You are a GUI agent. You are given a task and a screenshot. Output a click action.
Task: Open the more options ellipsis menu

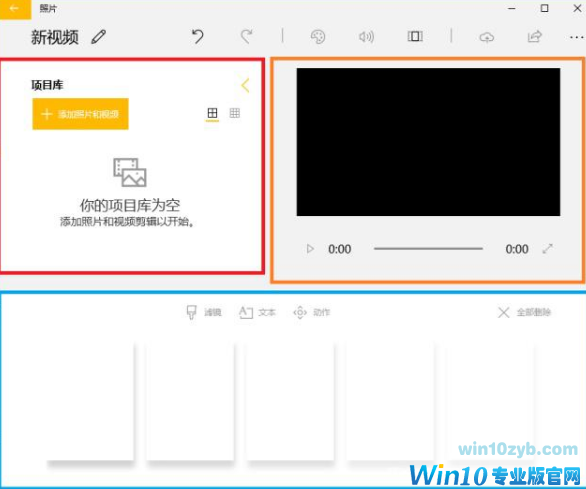coord(577,37)
